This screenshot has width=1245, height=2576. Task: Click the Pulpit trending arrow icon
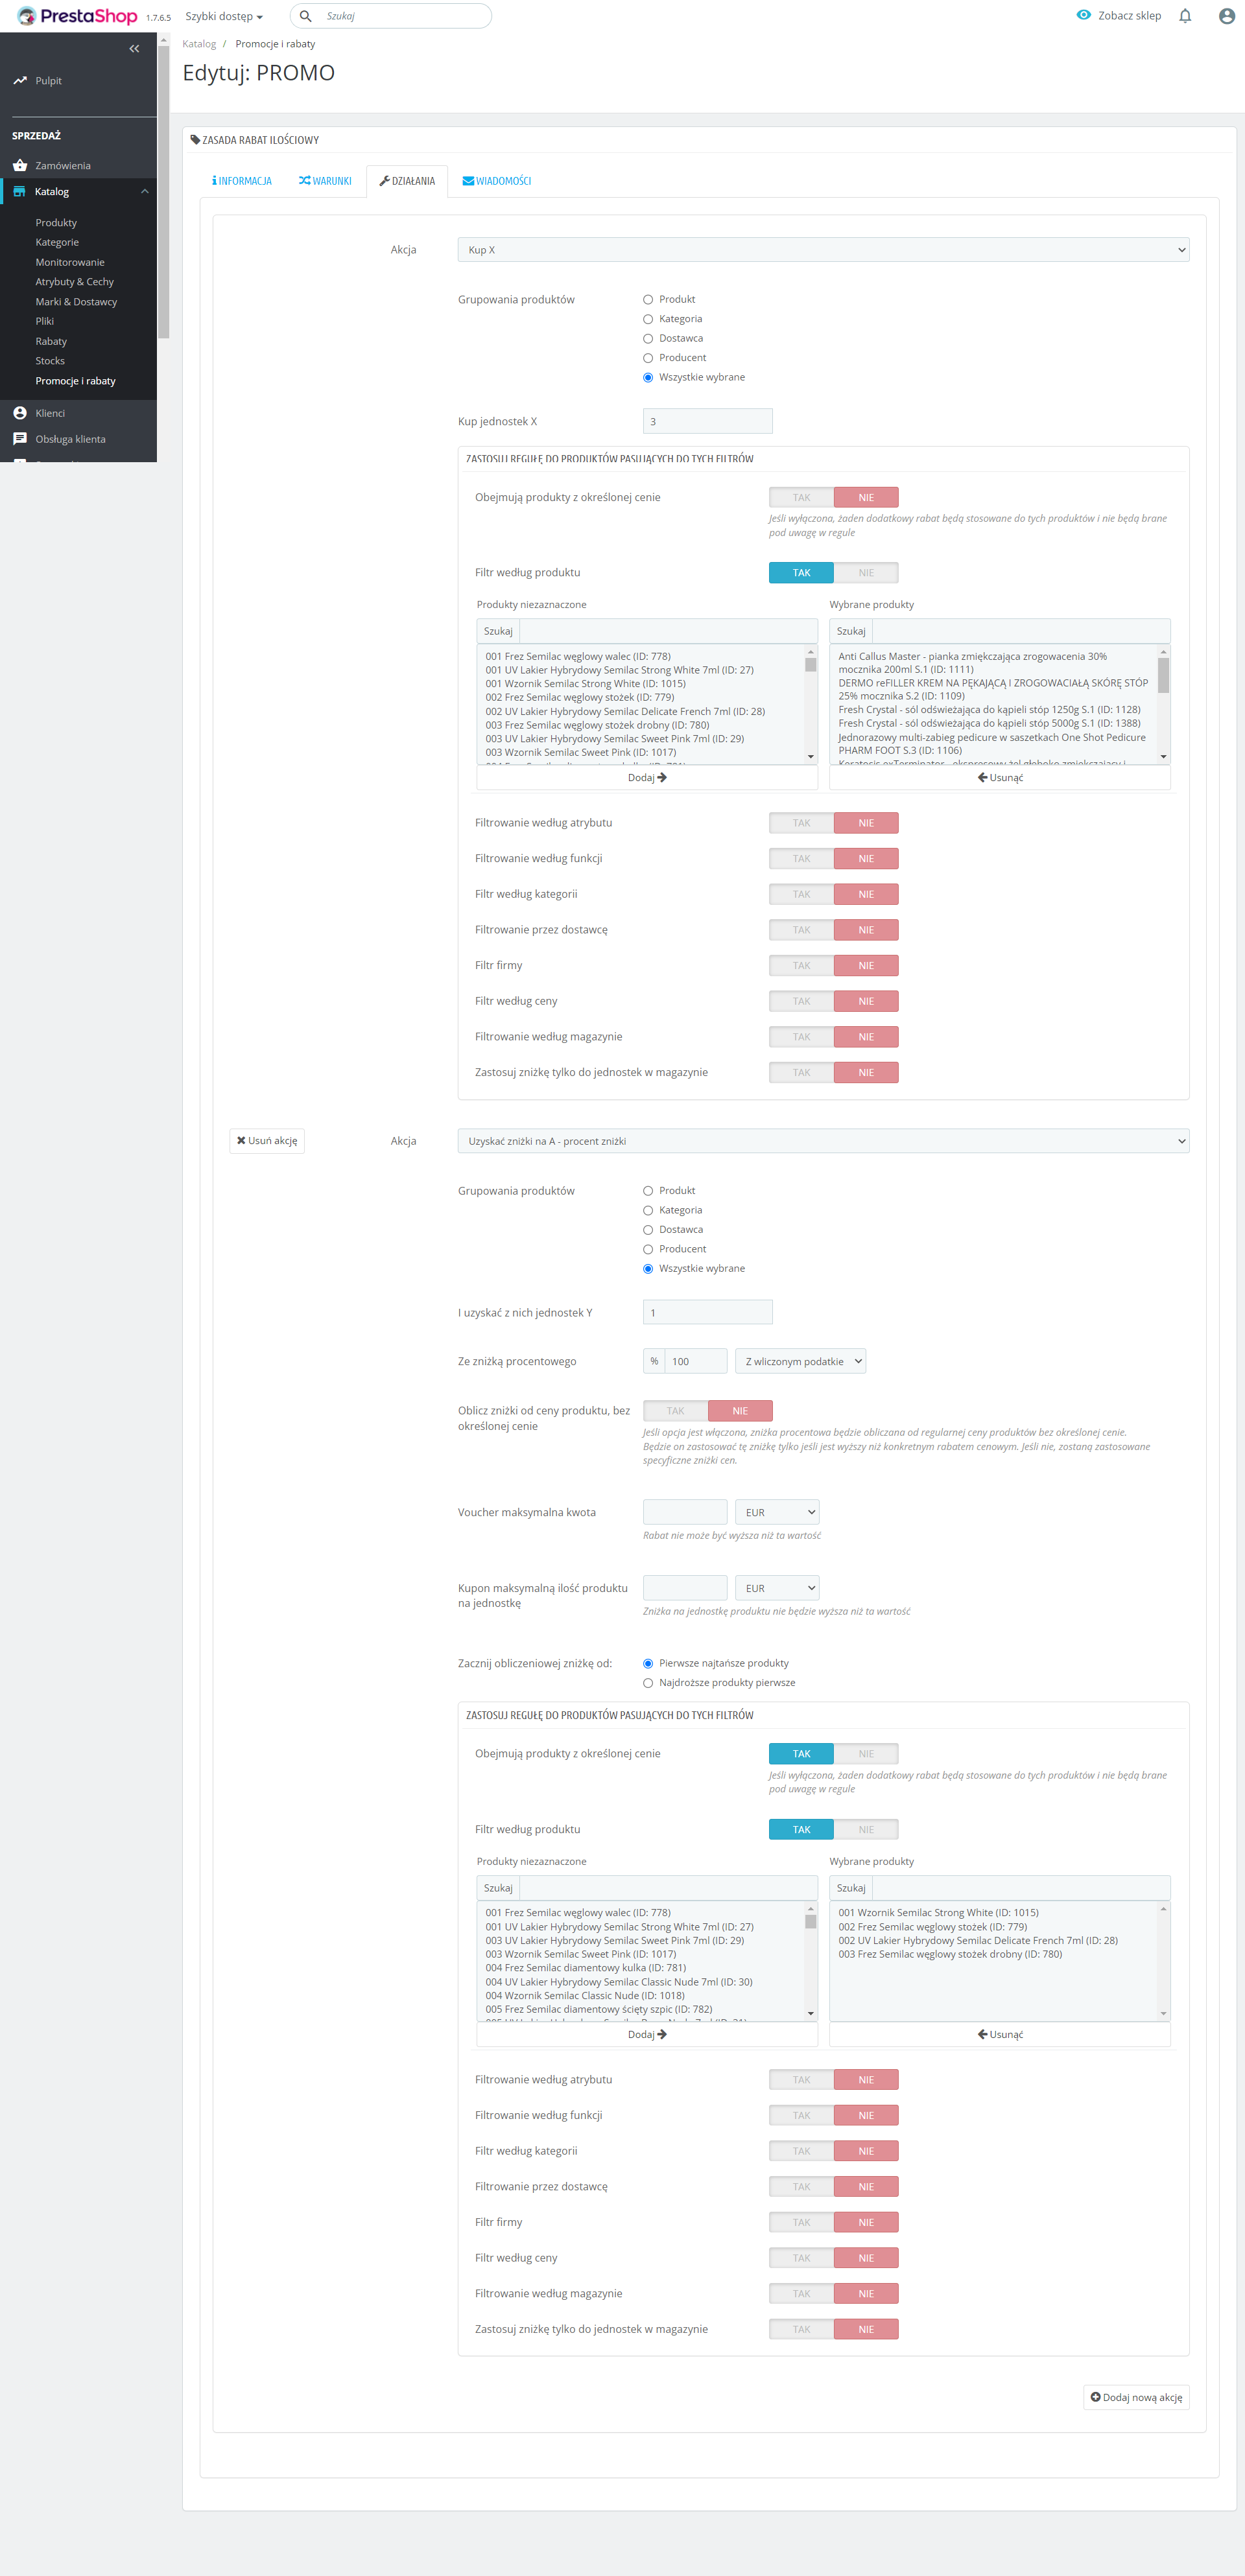[20, 80]
